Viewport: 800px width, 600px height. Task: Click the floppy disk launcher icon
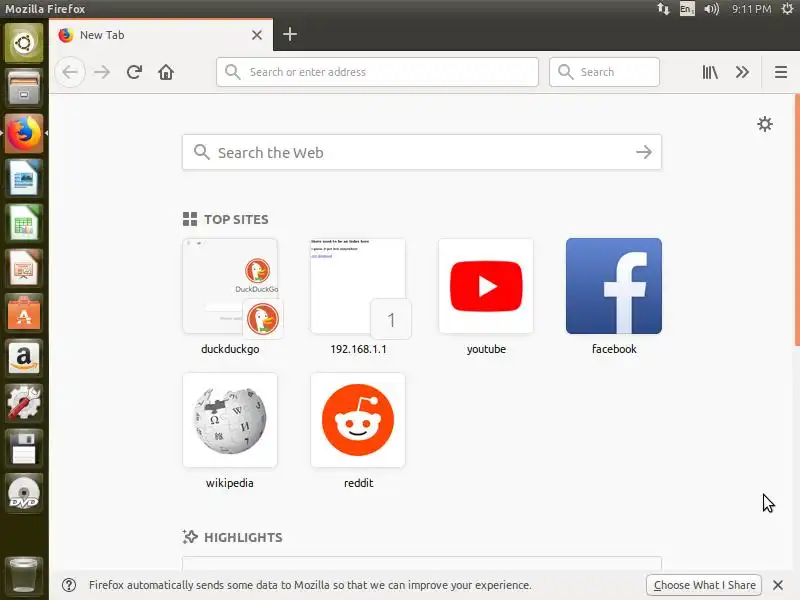pos(24,448)
